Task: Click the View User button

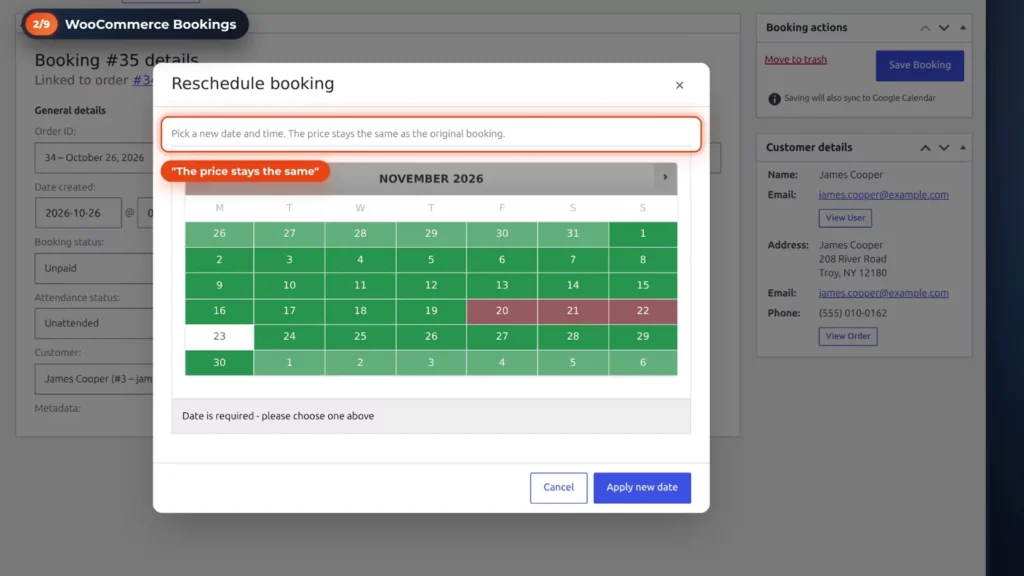Action: pos(845,218)
